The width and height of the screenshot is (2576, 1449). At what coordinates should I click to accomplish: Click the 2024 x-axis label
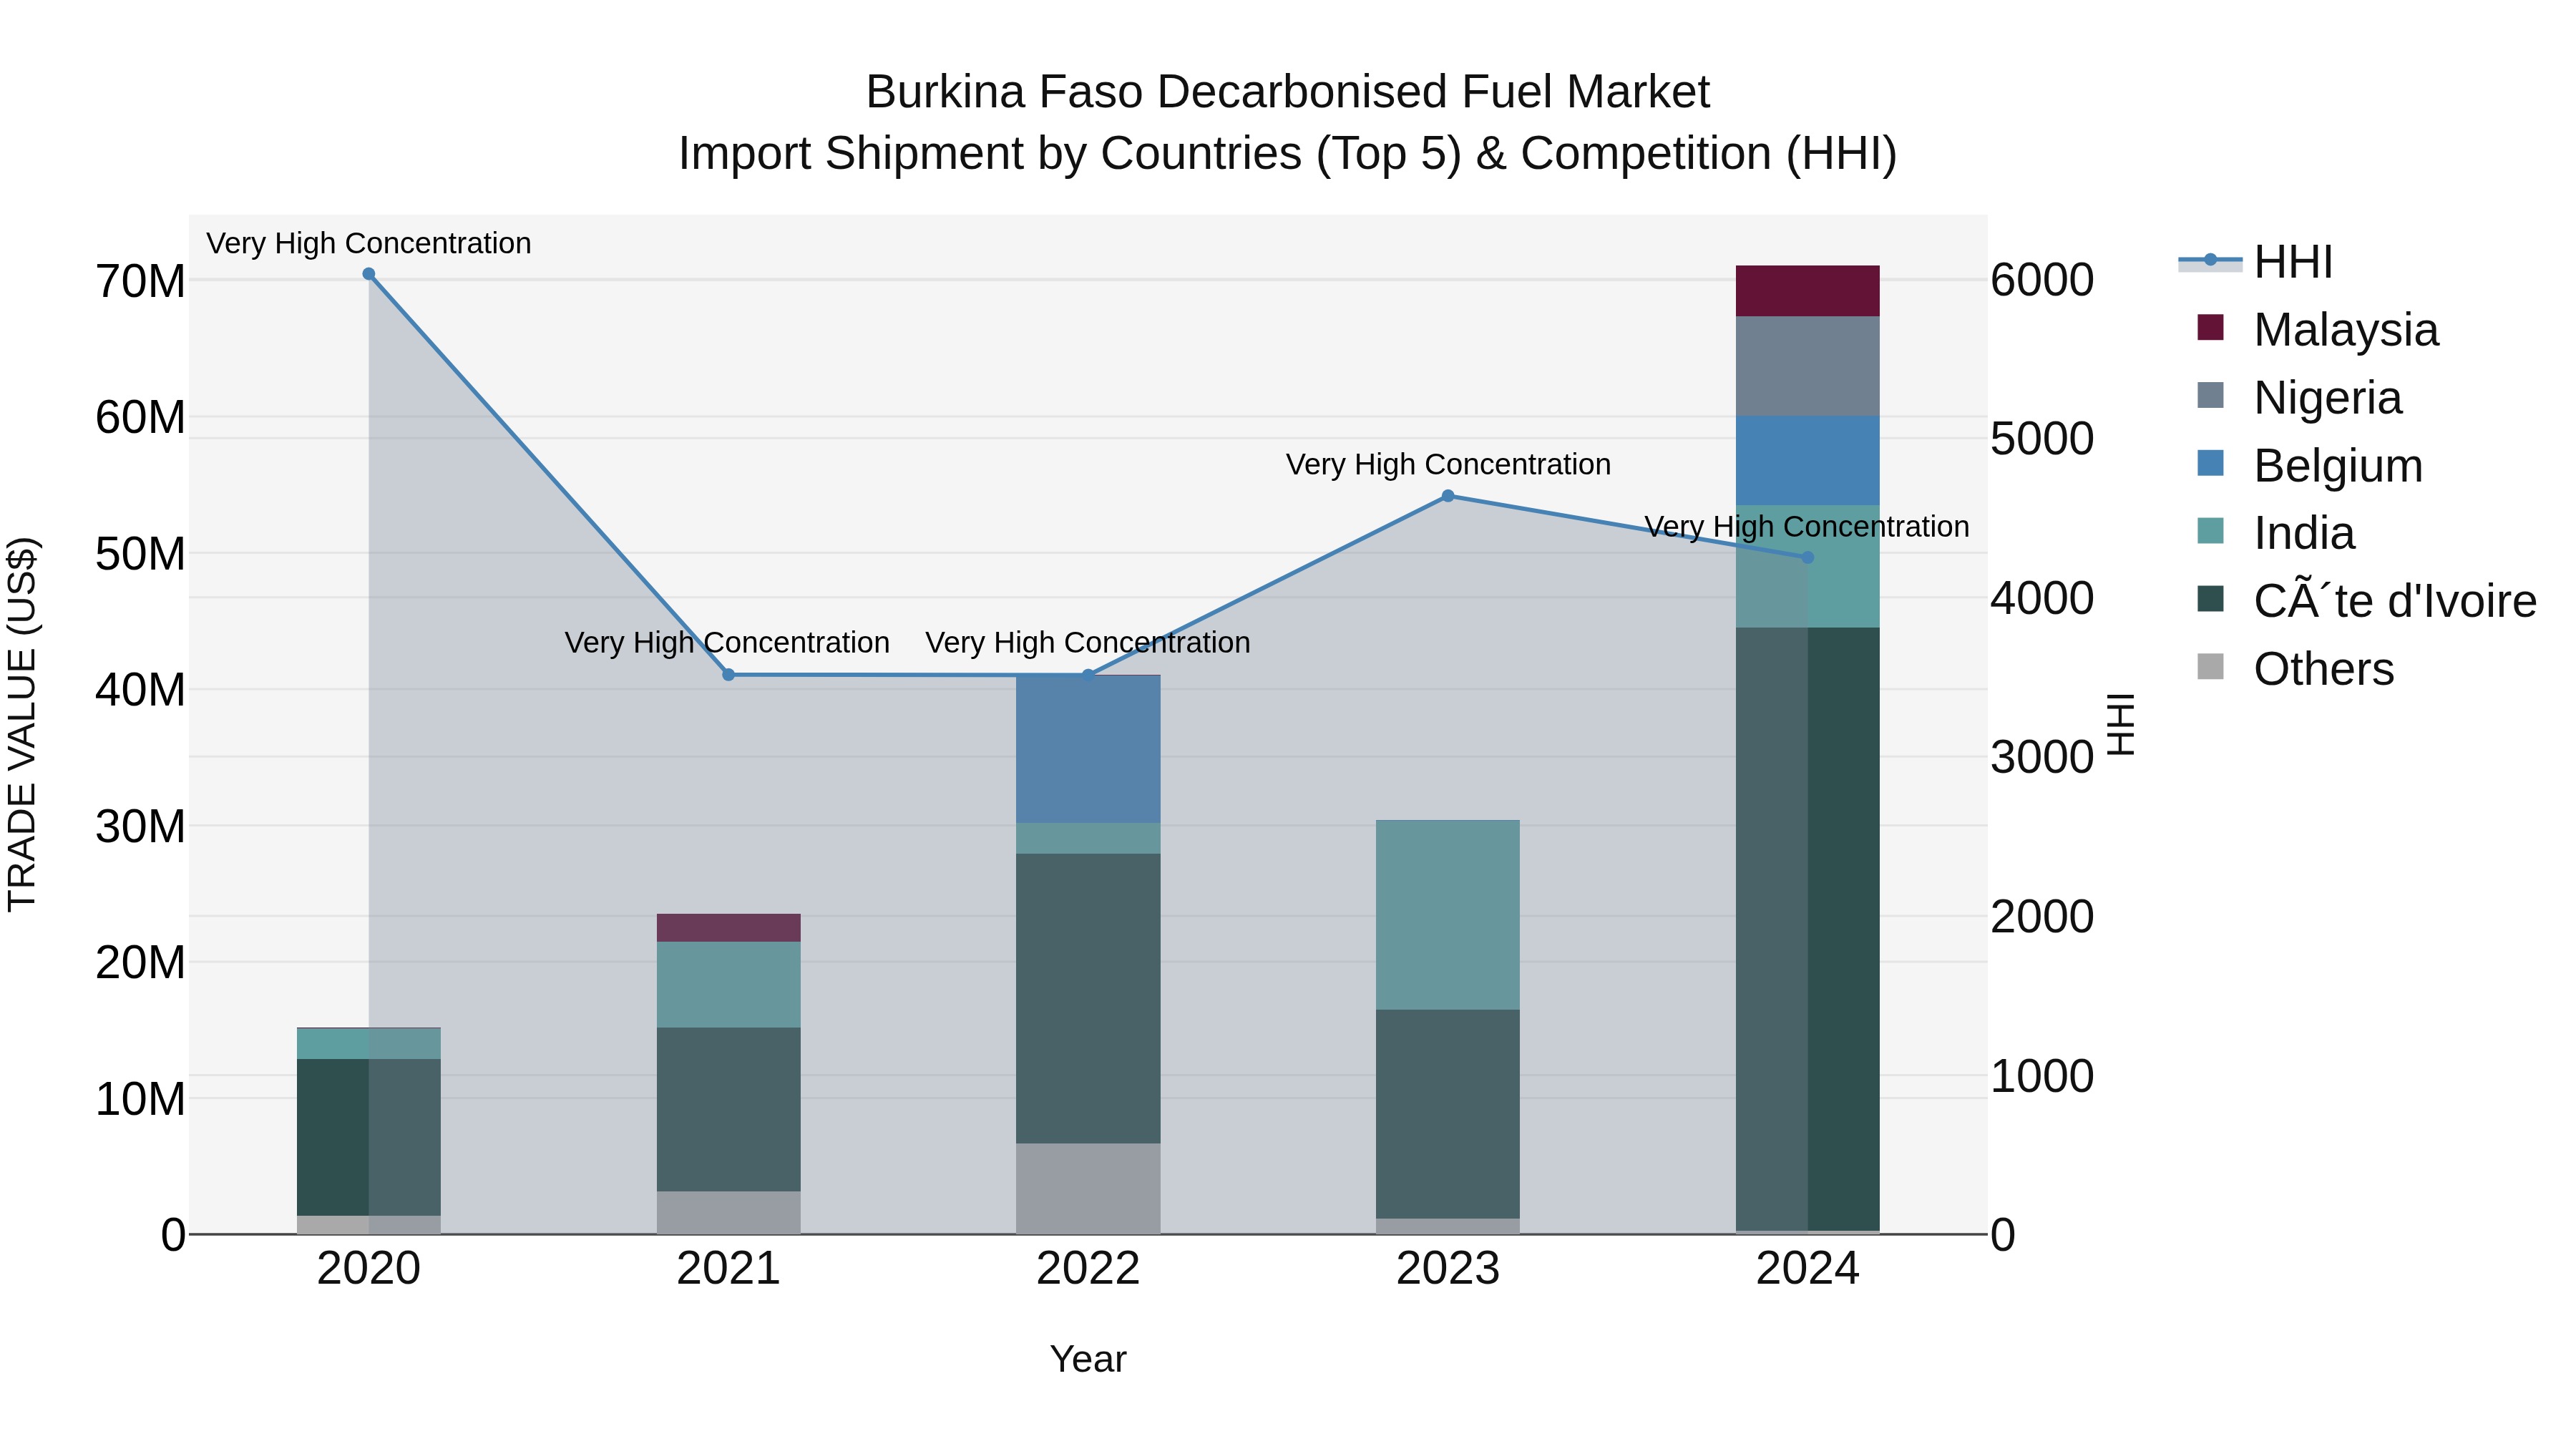coord(1807,1269)
